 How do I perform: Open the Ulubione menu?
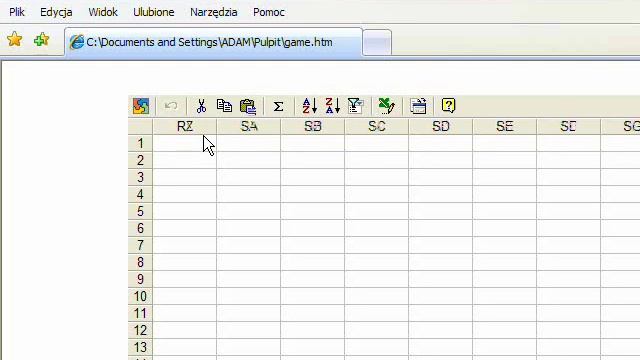[154, 12]
